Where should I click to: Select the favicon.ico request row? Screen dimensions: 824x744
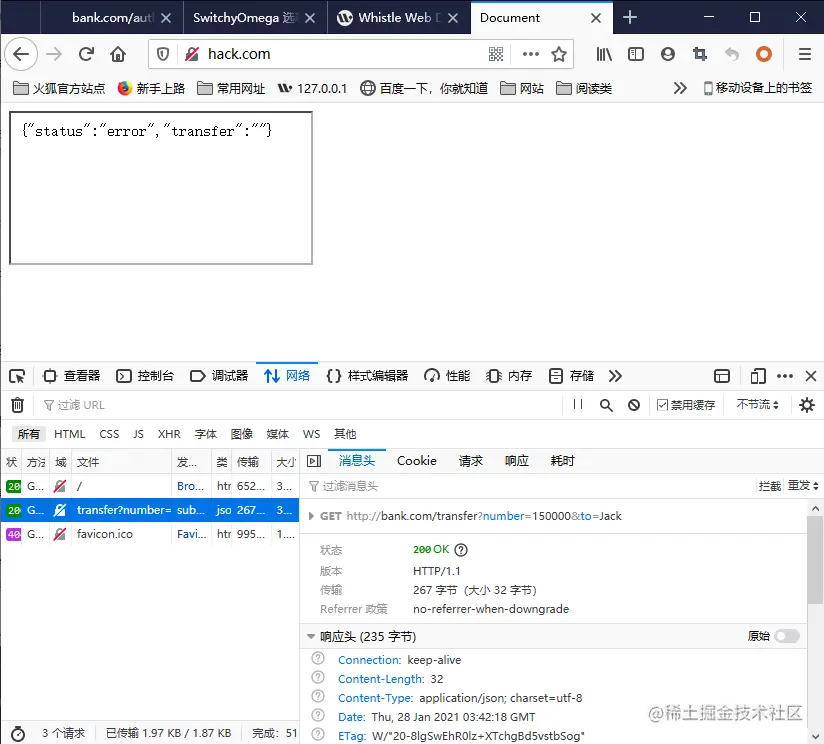pos(150,534)
